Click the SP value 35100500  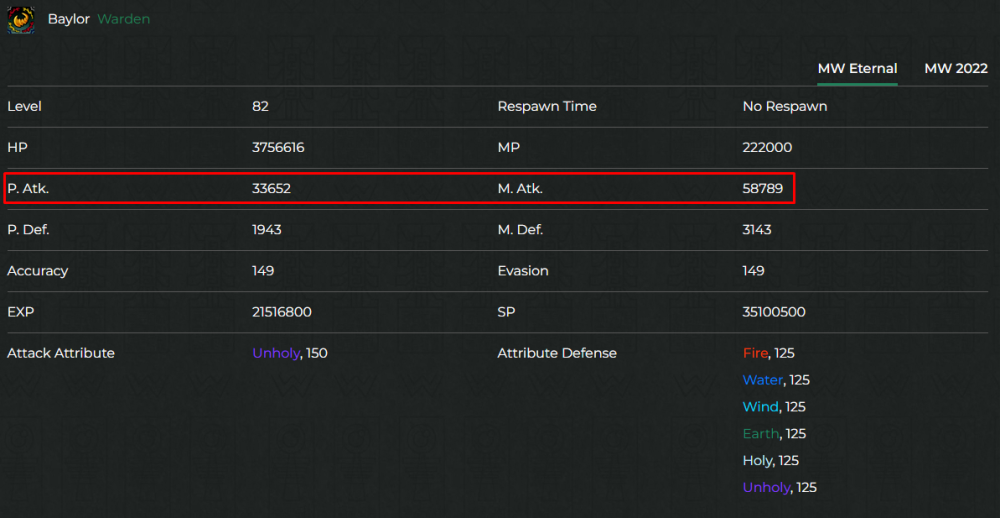point(773,312)
